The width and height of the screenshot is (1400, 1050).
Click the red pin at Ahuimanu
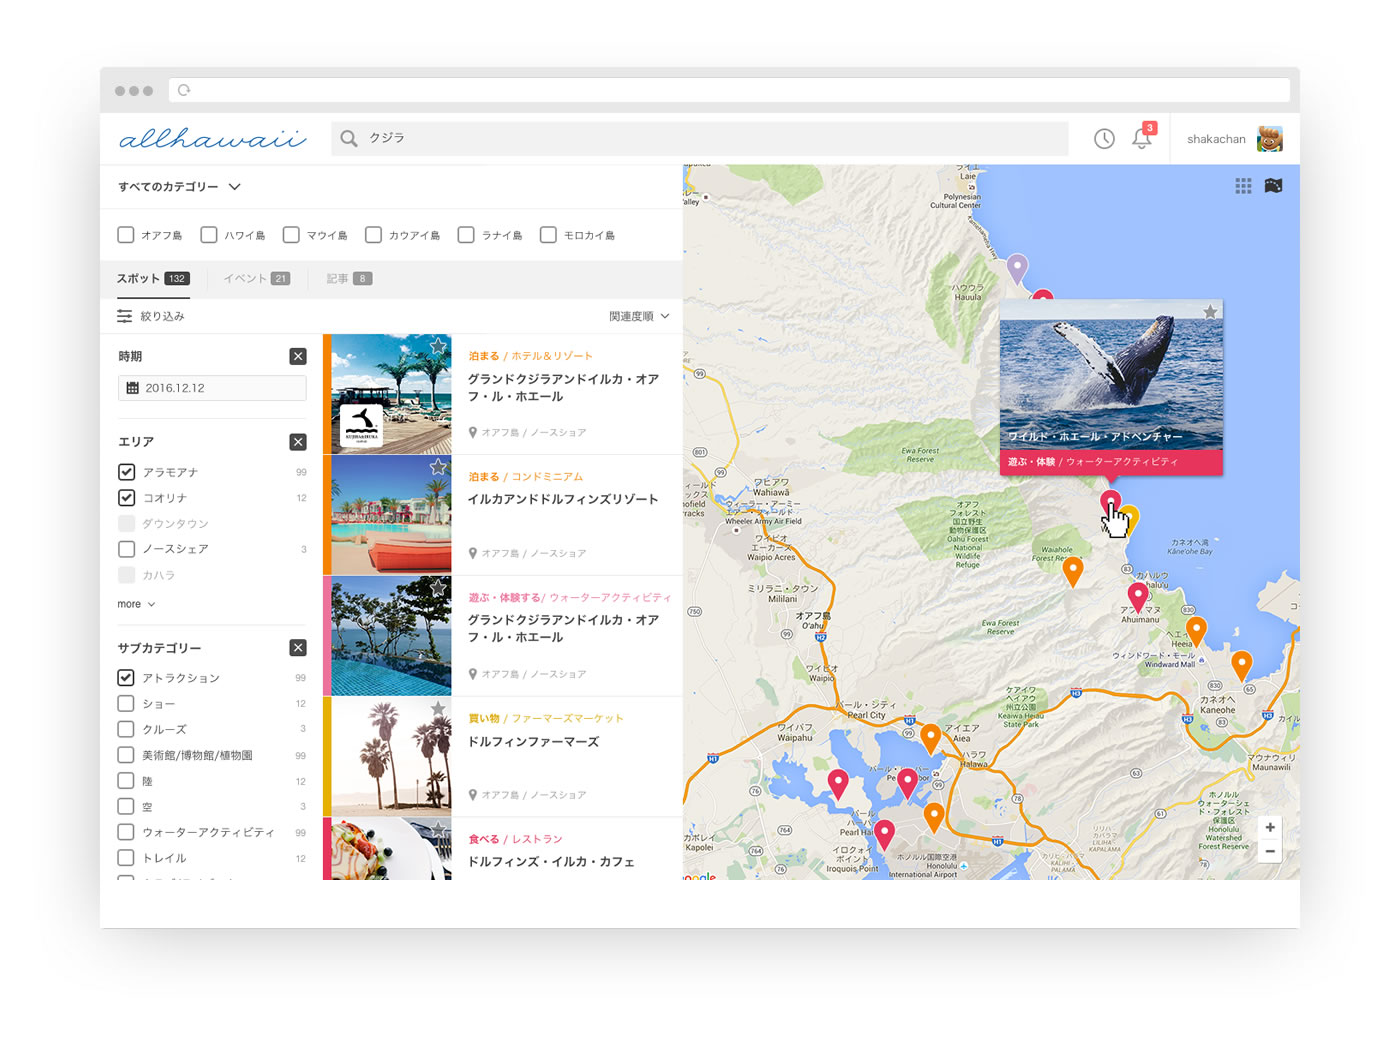(1137, 596)
